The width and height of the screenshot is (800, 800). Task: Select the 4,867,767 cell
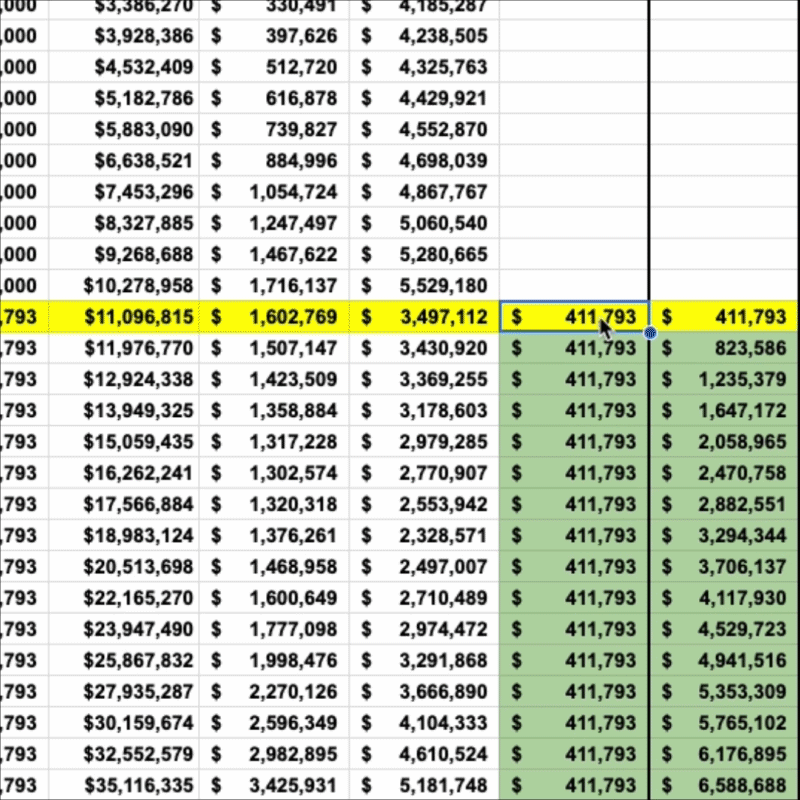(424, 192)
